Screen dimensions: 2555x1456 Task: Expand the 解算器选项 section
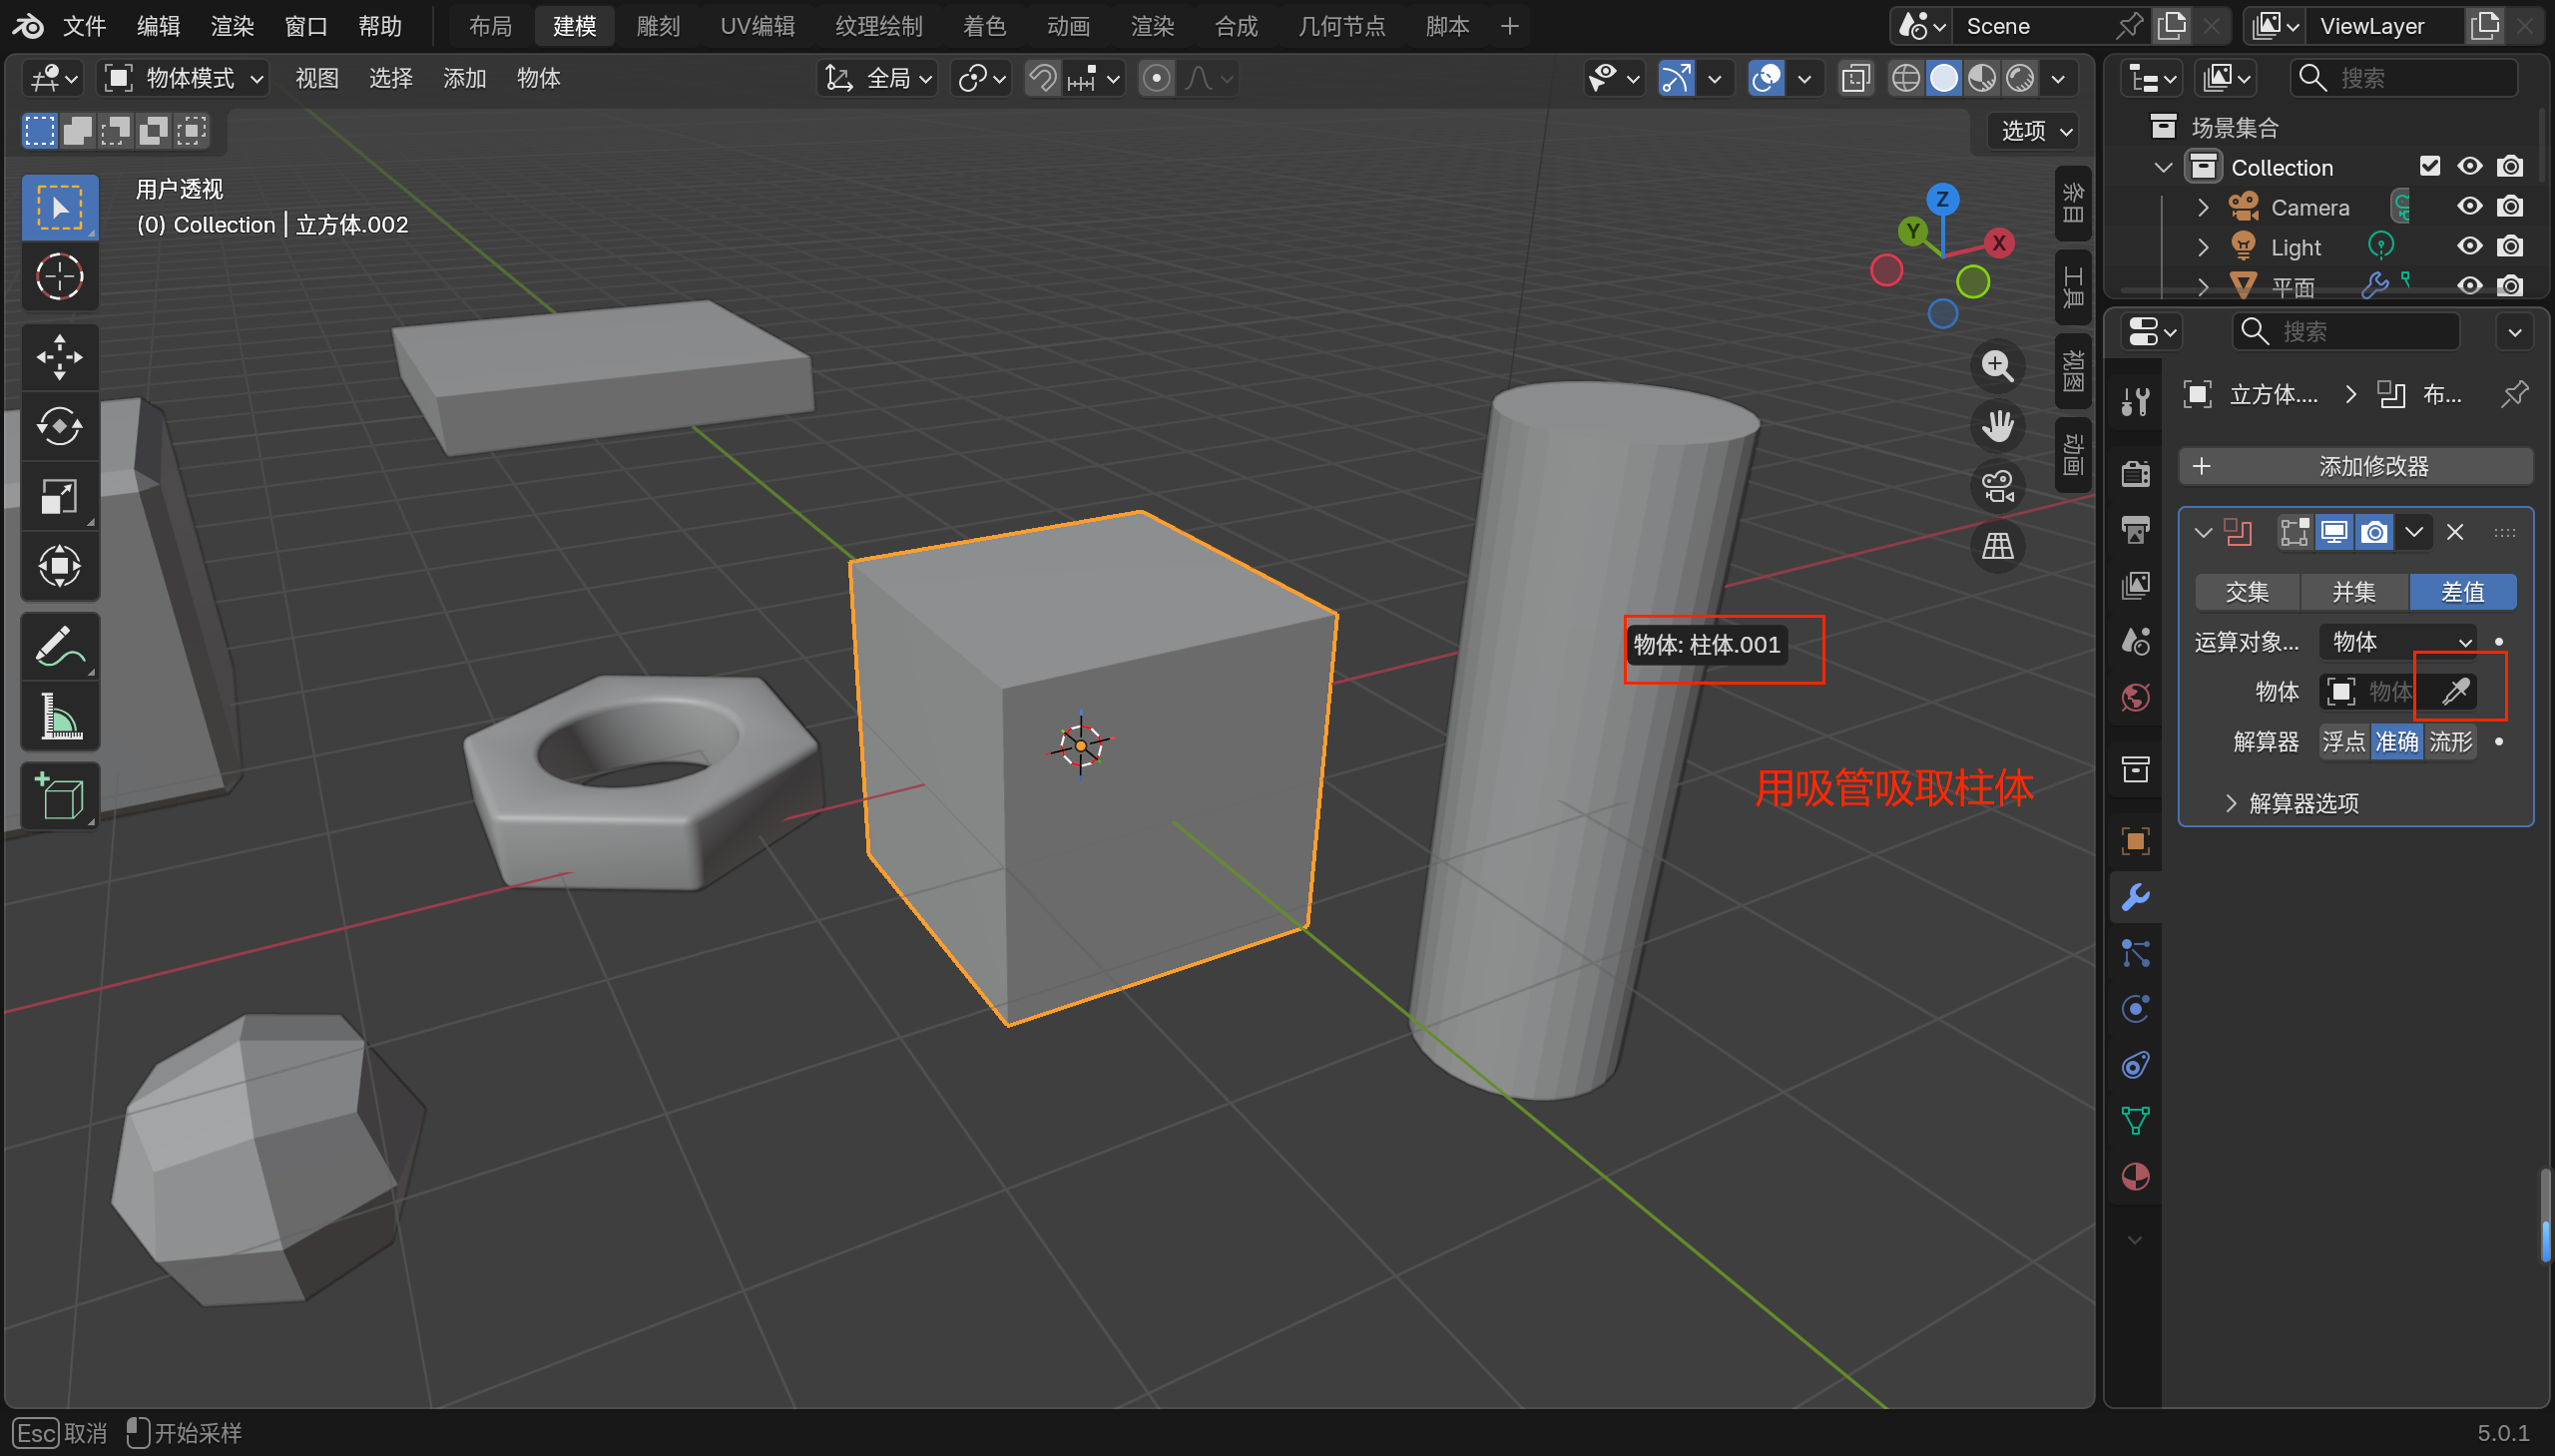tap(2290, 803)
